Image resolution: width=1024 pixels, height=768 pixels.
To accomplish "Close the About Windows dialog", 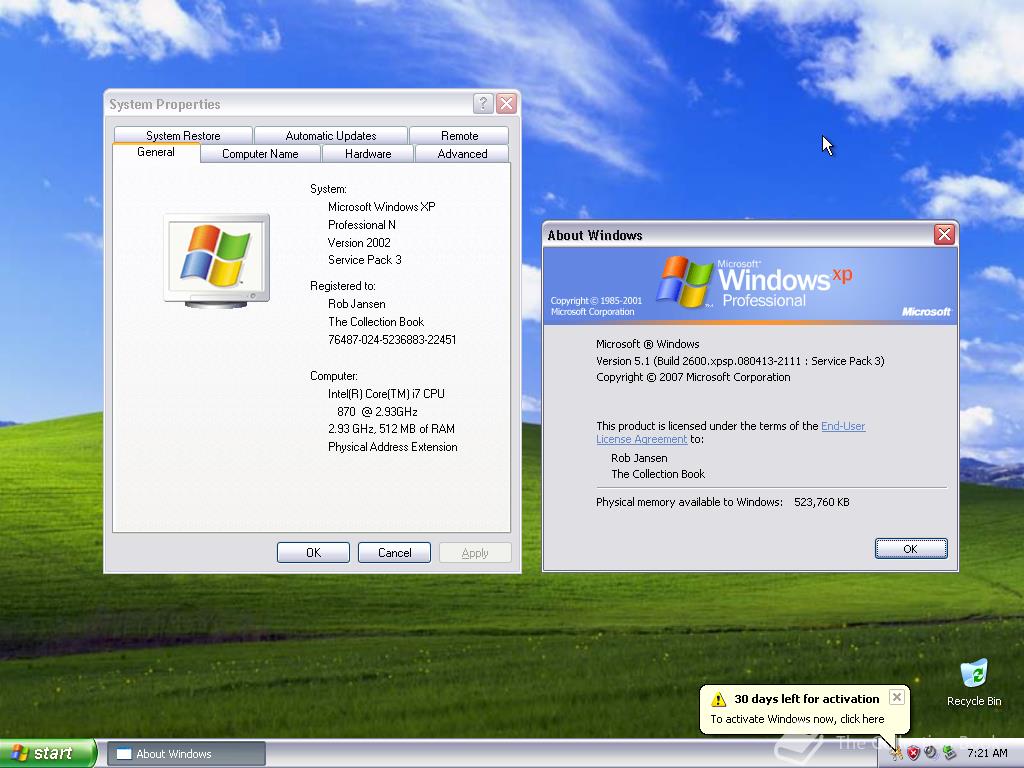I will 944,234.
